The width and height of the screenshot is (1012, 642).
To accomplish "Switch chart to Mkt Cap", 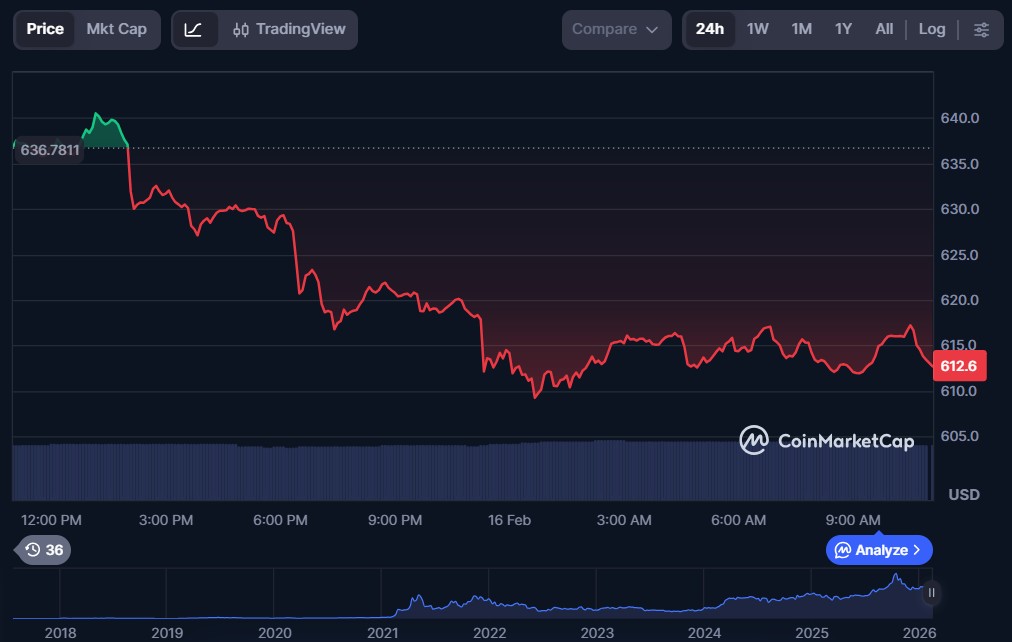I will click(x=116, y=30).
